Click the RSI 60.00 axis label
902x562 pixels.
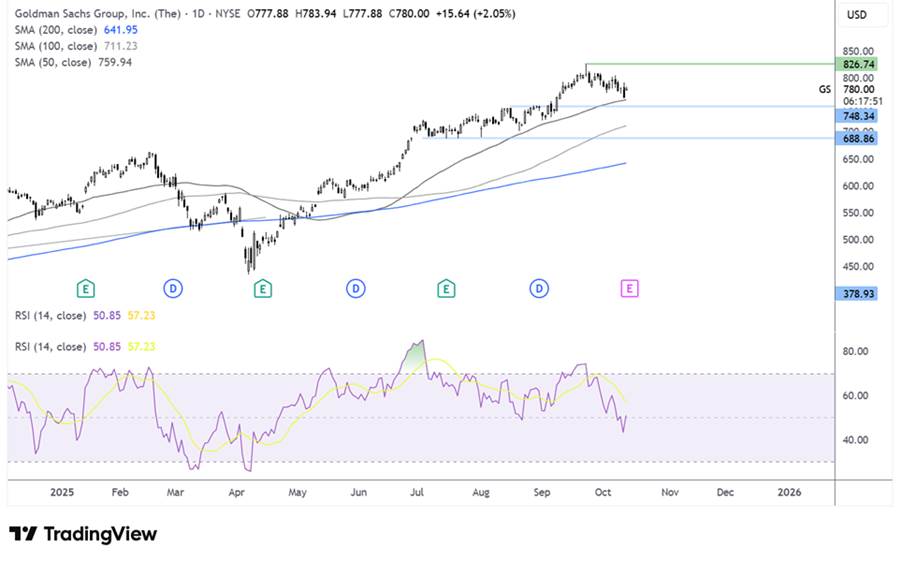855,396
